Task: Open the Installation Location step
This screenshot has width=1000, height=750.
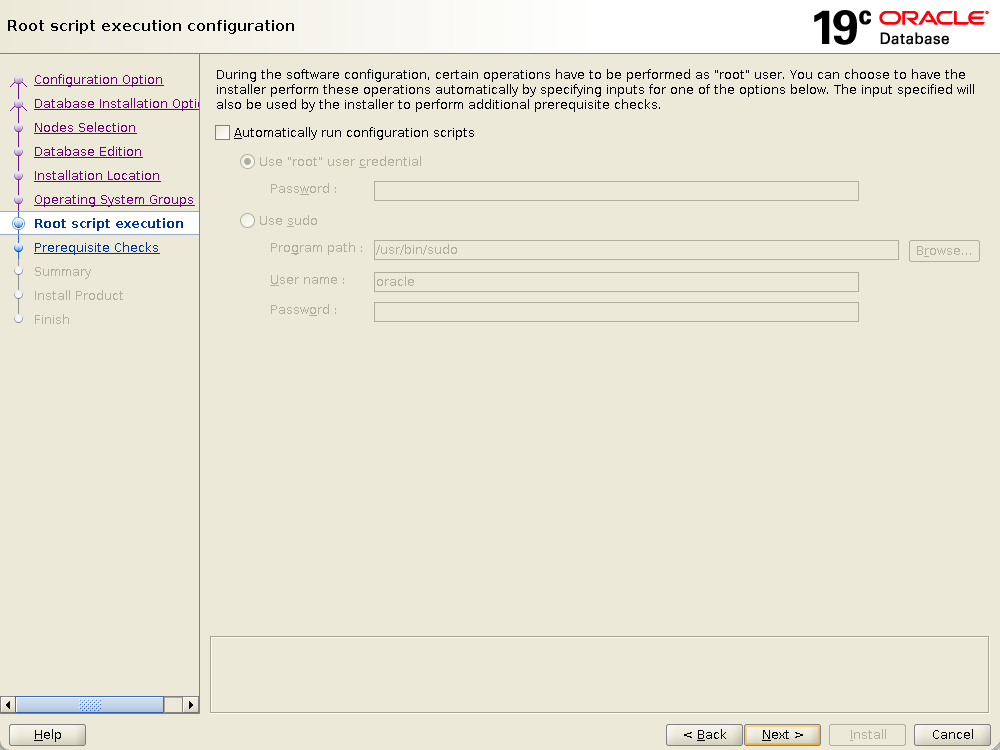Action: [x=97, y=176]
